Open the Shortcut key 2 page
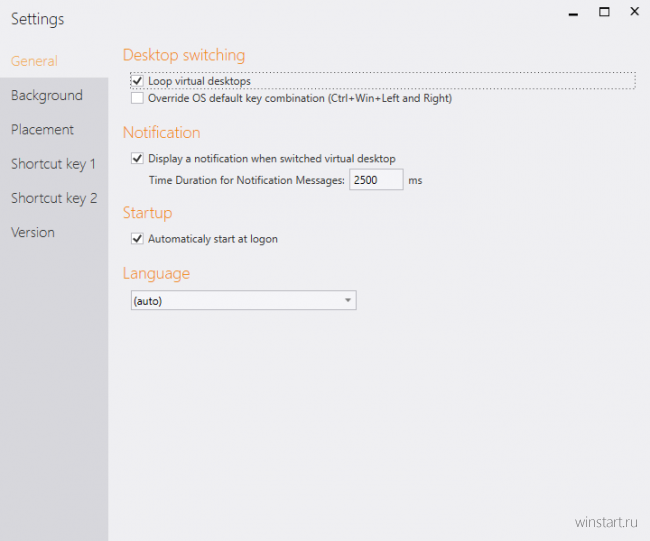Screen dimensions: 650x541 click(x=54, y=198)
